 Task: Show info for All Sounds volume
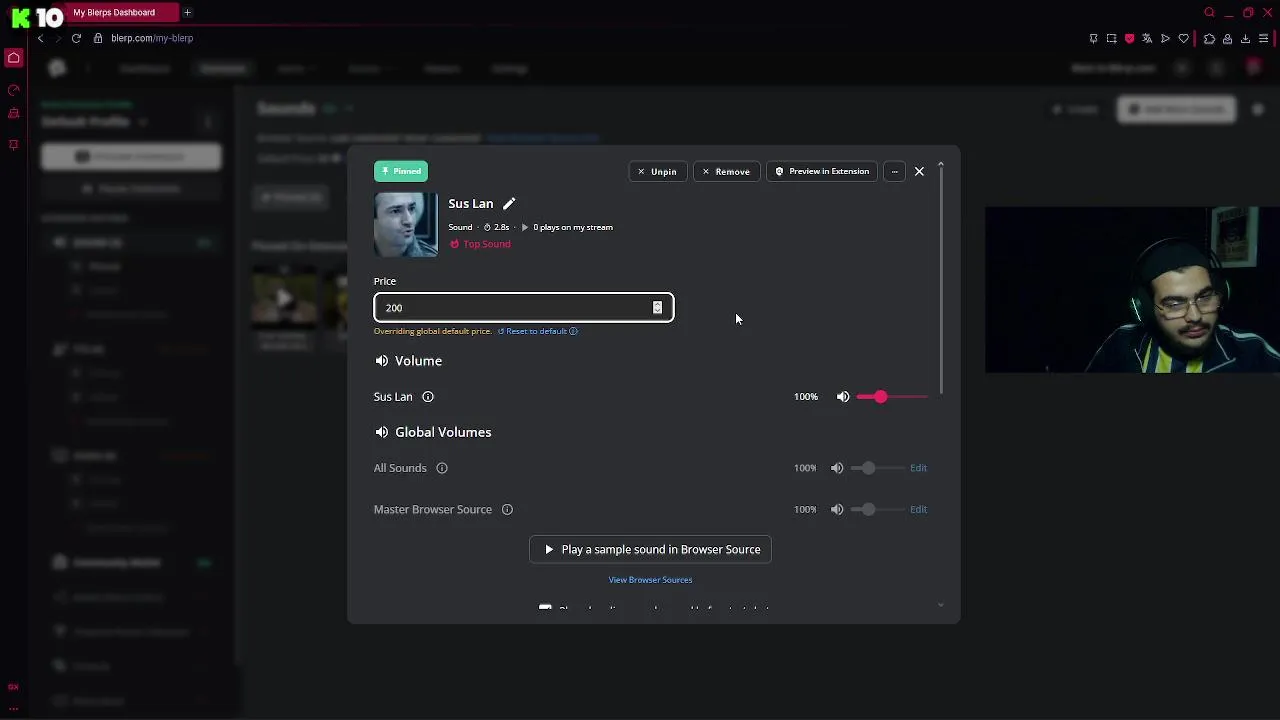tap(442, 468)
